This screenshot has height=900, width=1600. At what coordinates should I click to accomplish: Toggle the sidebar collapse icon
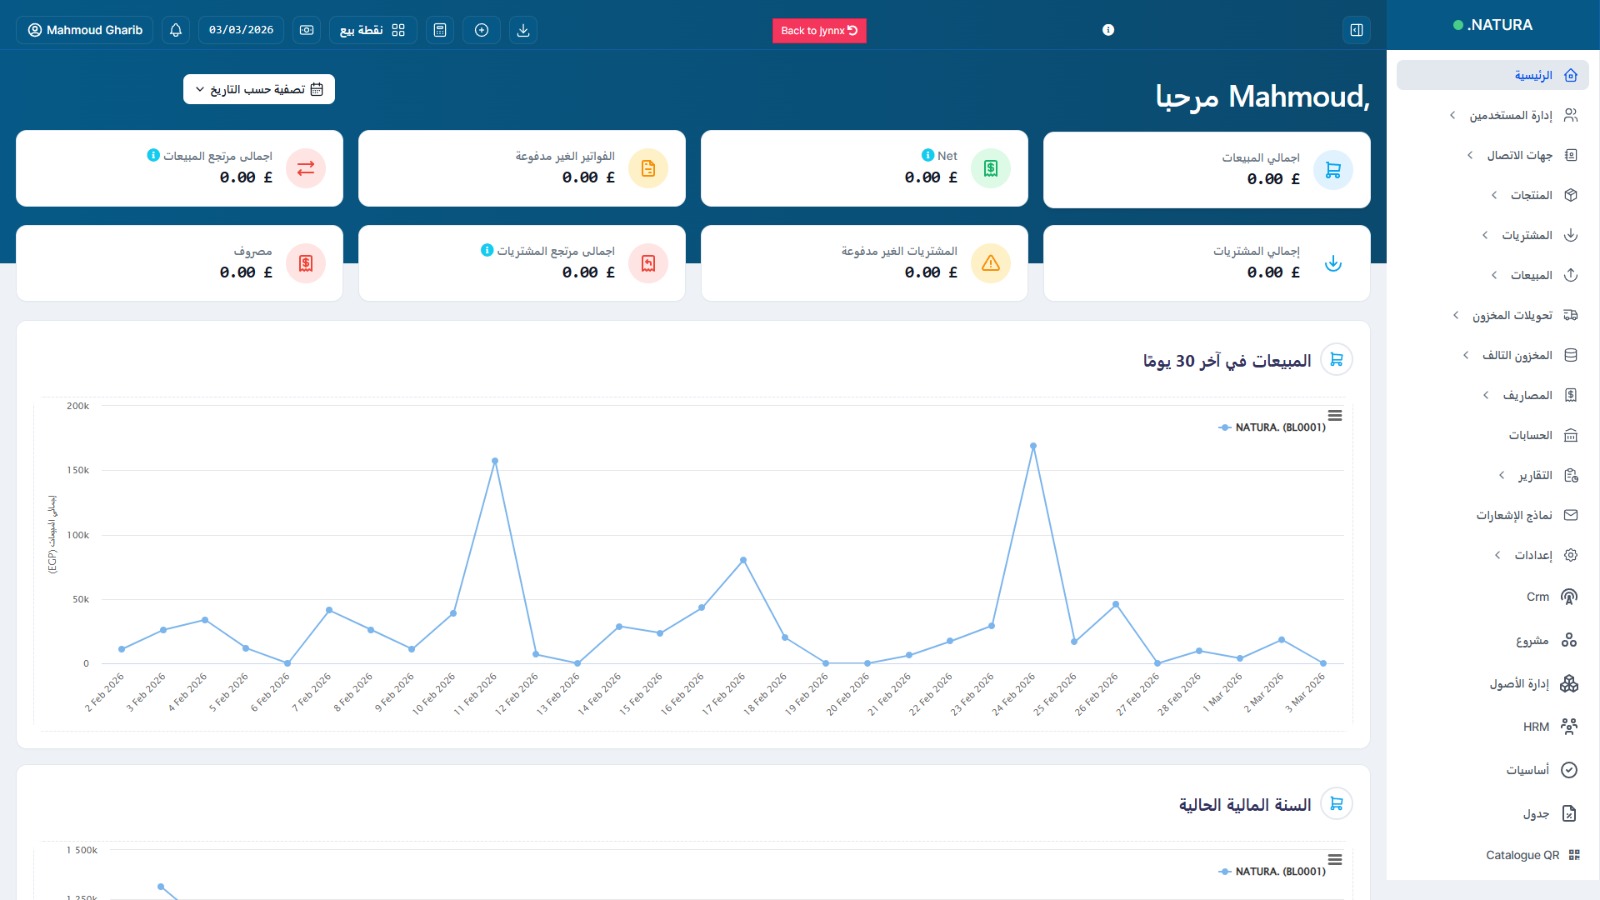point(1357,30)
